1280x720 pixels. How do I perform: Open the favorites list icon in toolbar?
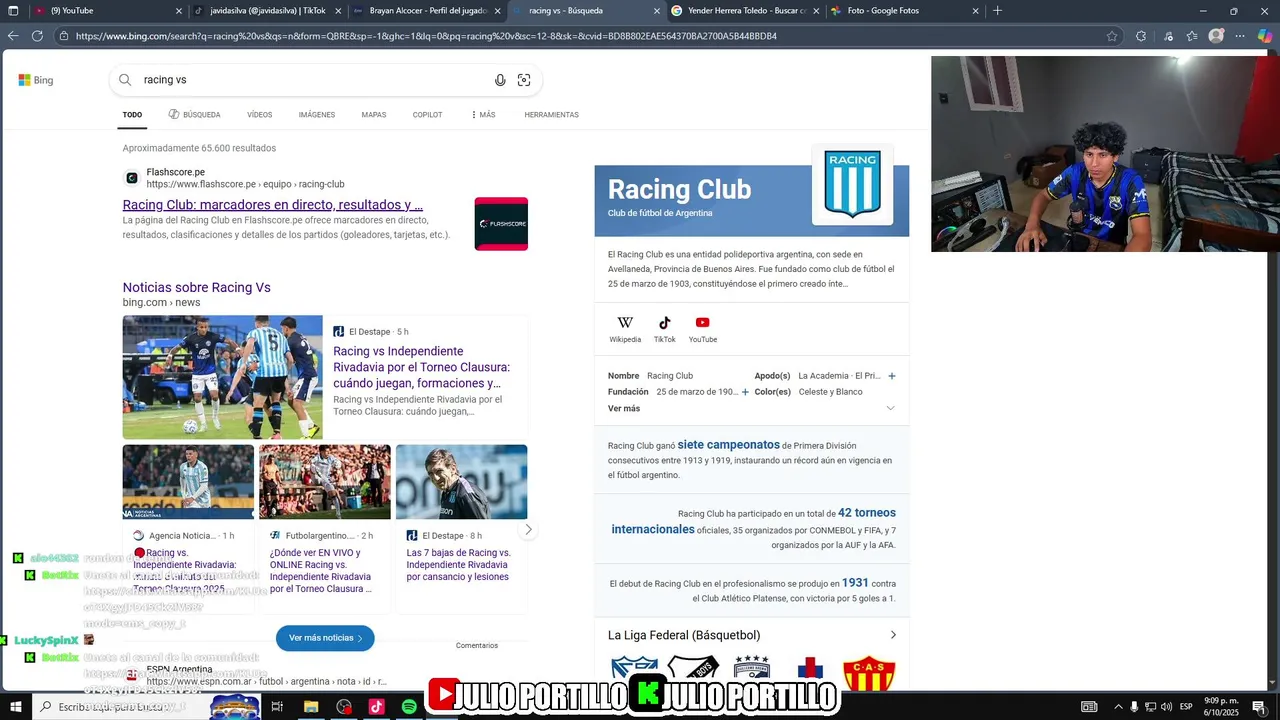[x=1192, y=36]
